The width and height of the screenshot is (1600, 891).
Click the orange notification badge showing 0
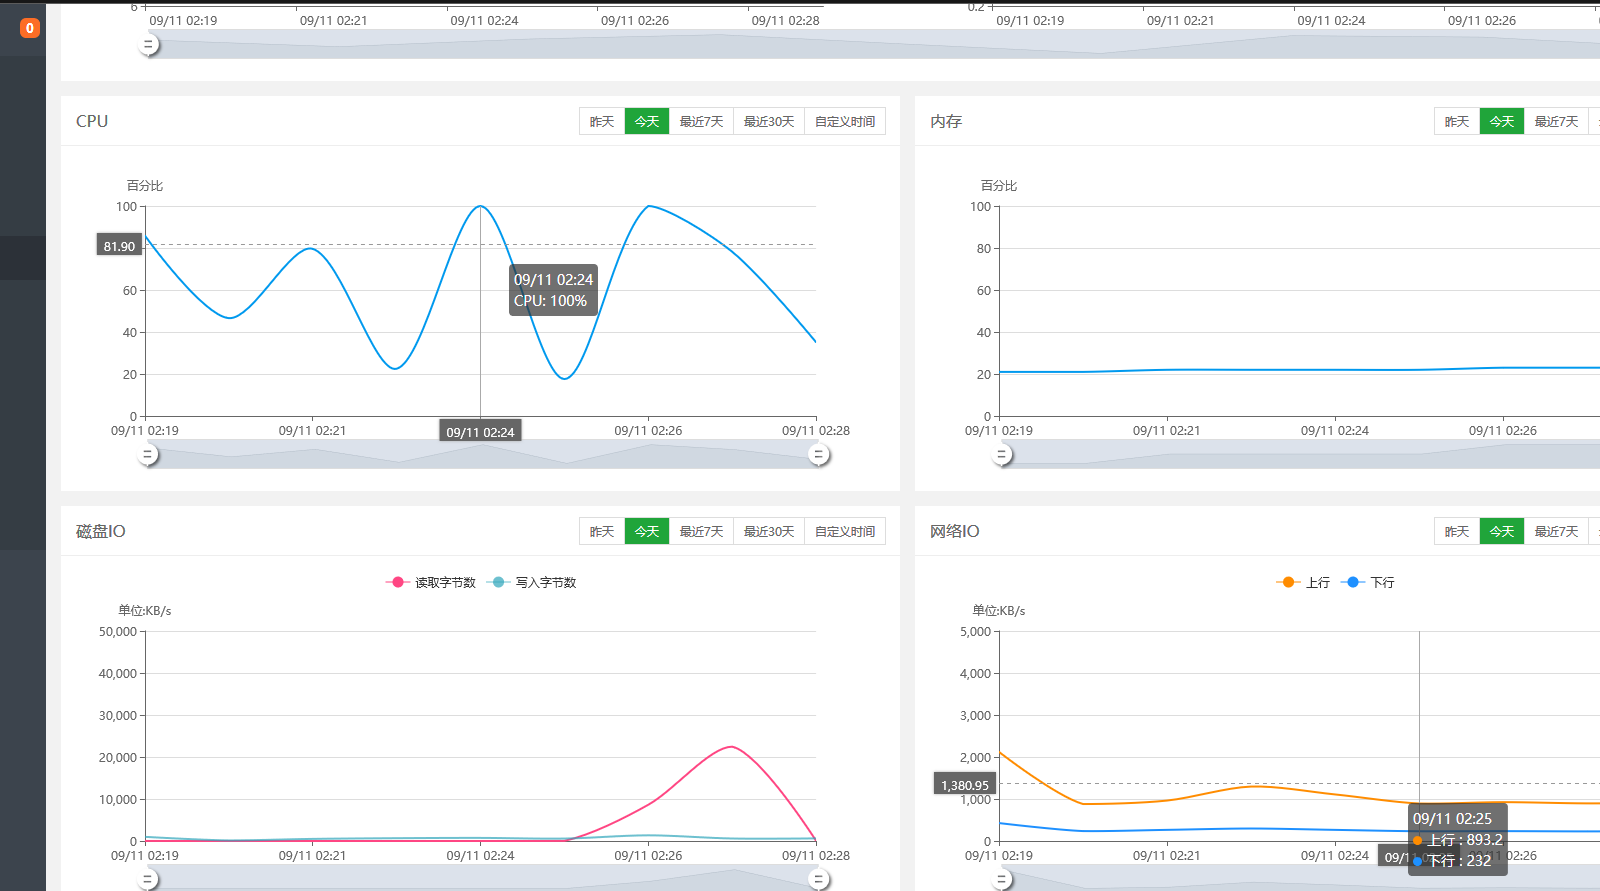click(x=30, y=28)
